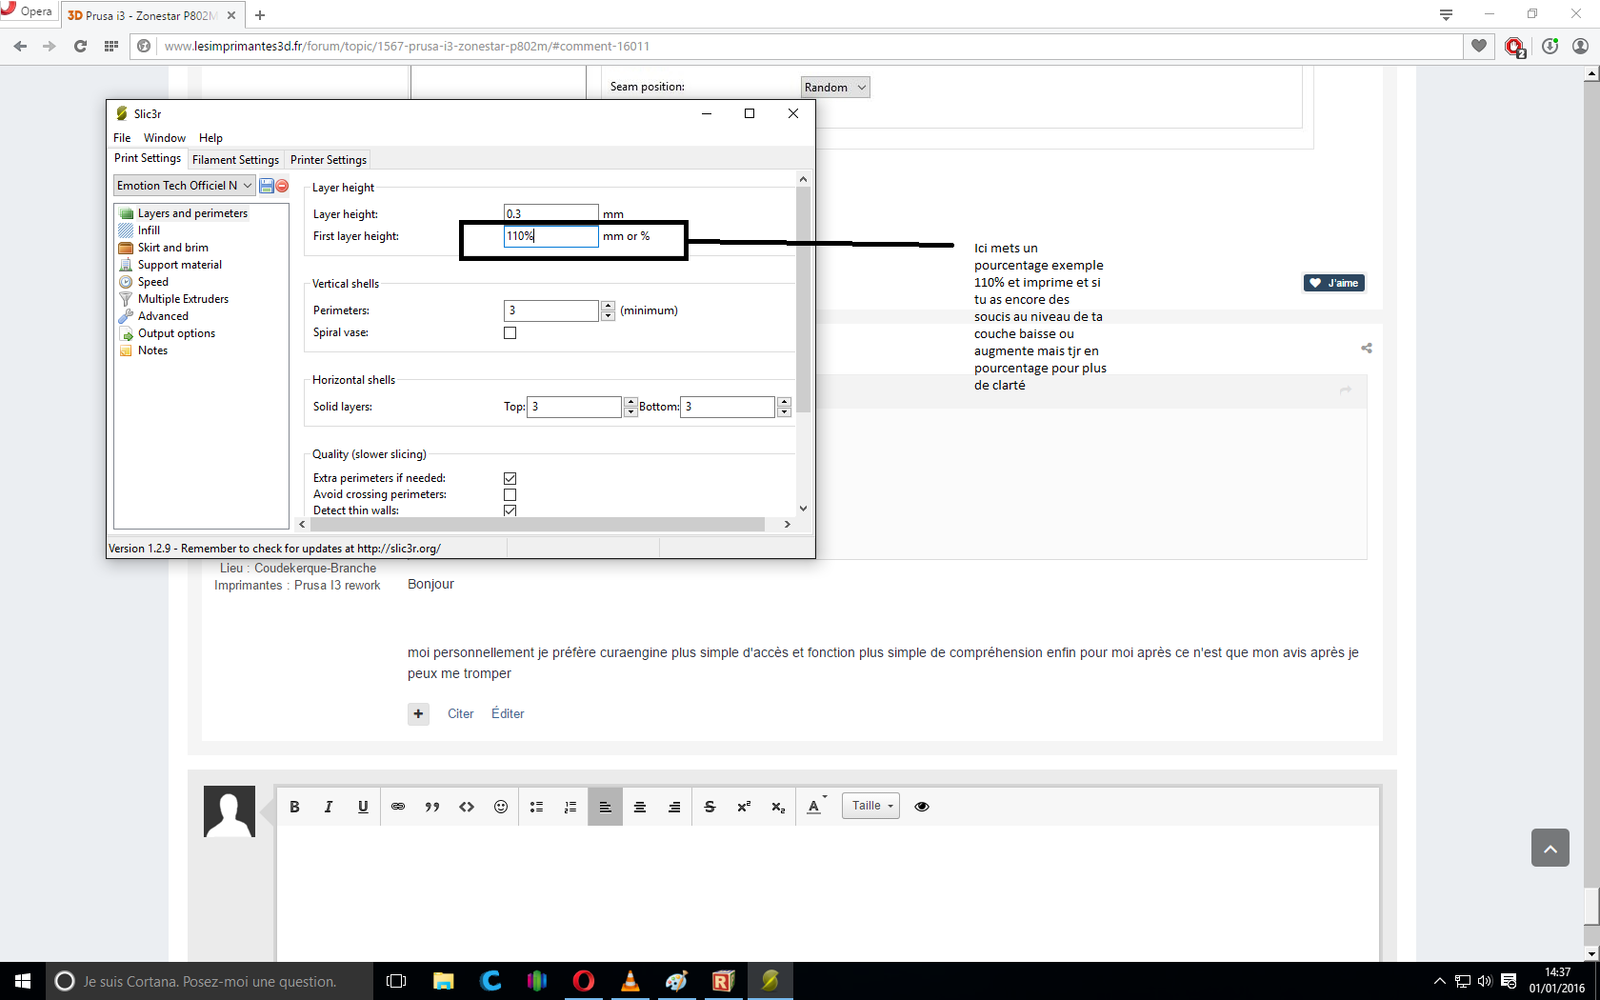Increase the Perimeters value with the up arrow
Screen dimensions: 1600x1000
(608, 306)
